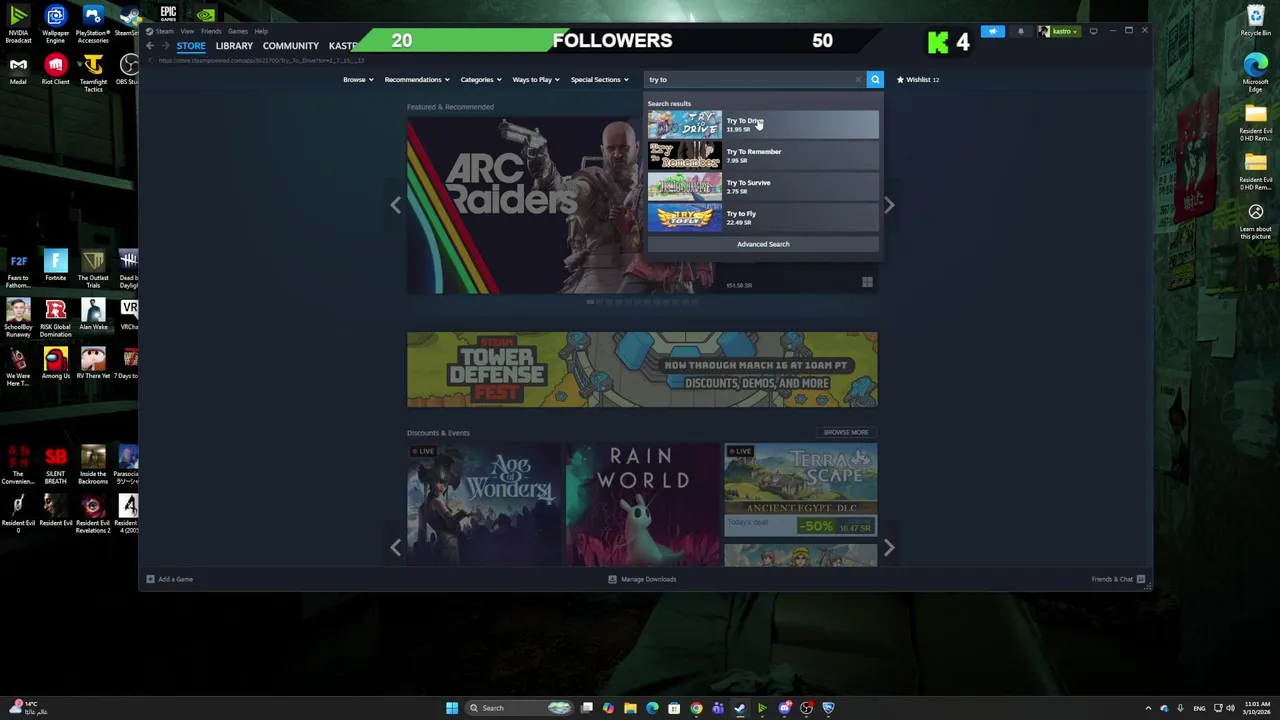Click Add a Game
This screenshot has height=720, width=1280.
[169, 579]
